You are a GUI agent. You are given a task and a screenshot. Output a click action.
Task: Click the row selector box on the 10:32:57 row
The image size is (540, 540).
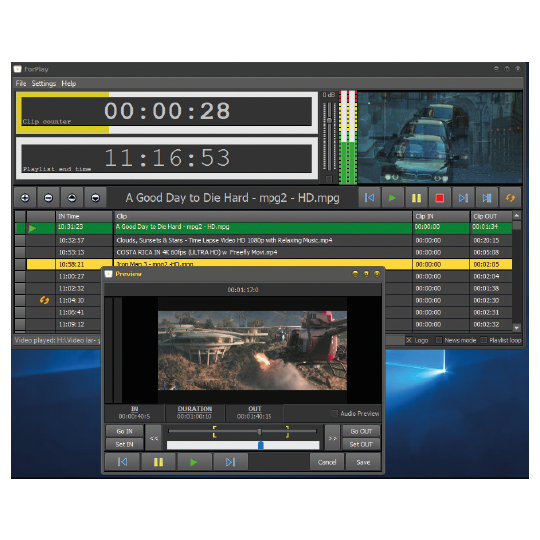pyautogui.click(x=20, y=240)
